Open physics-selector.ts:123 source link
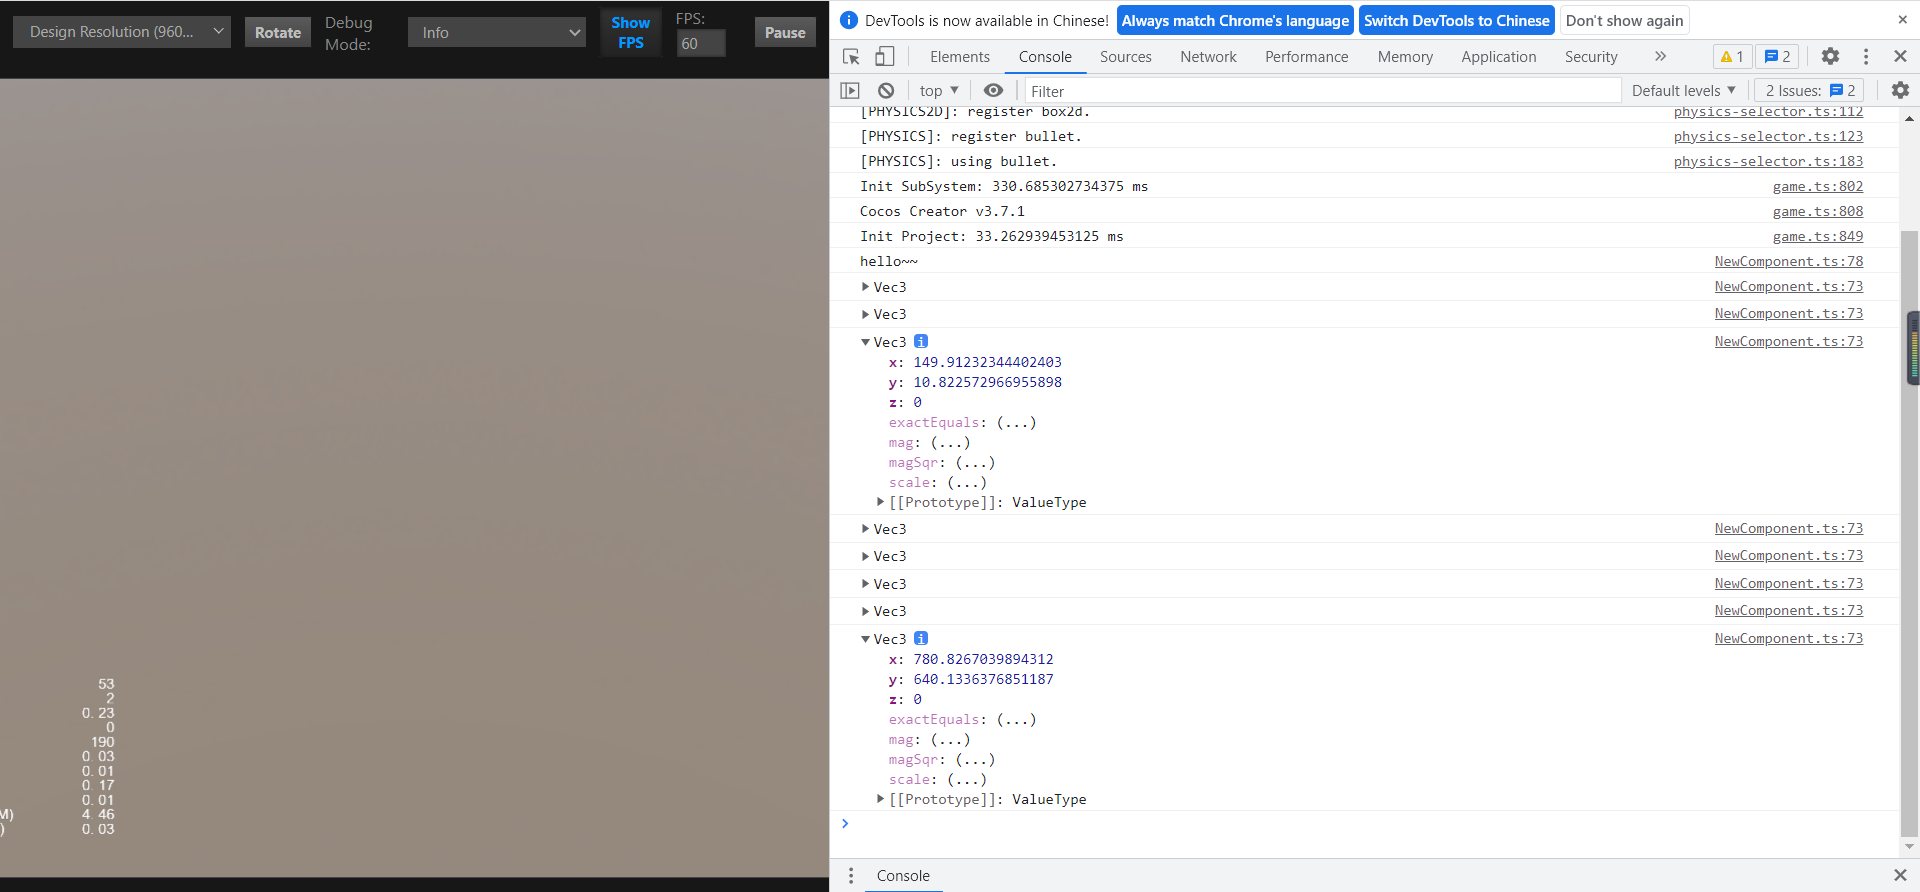Screen dimensions: 1920x892 point(1768,136)
